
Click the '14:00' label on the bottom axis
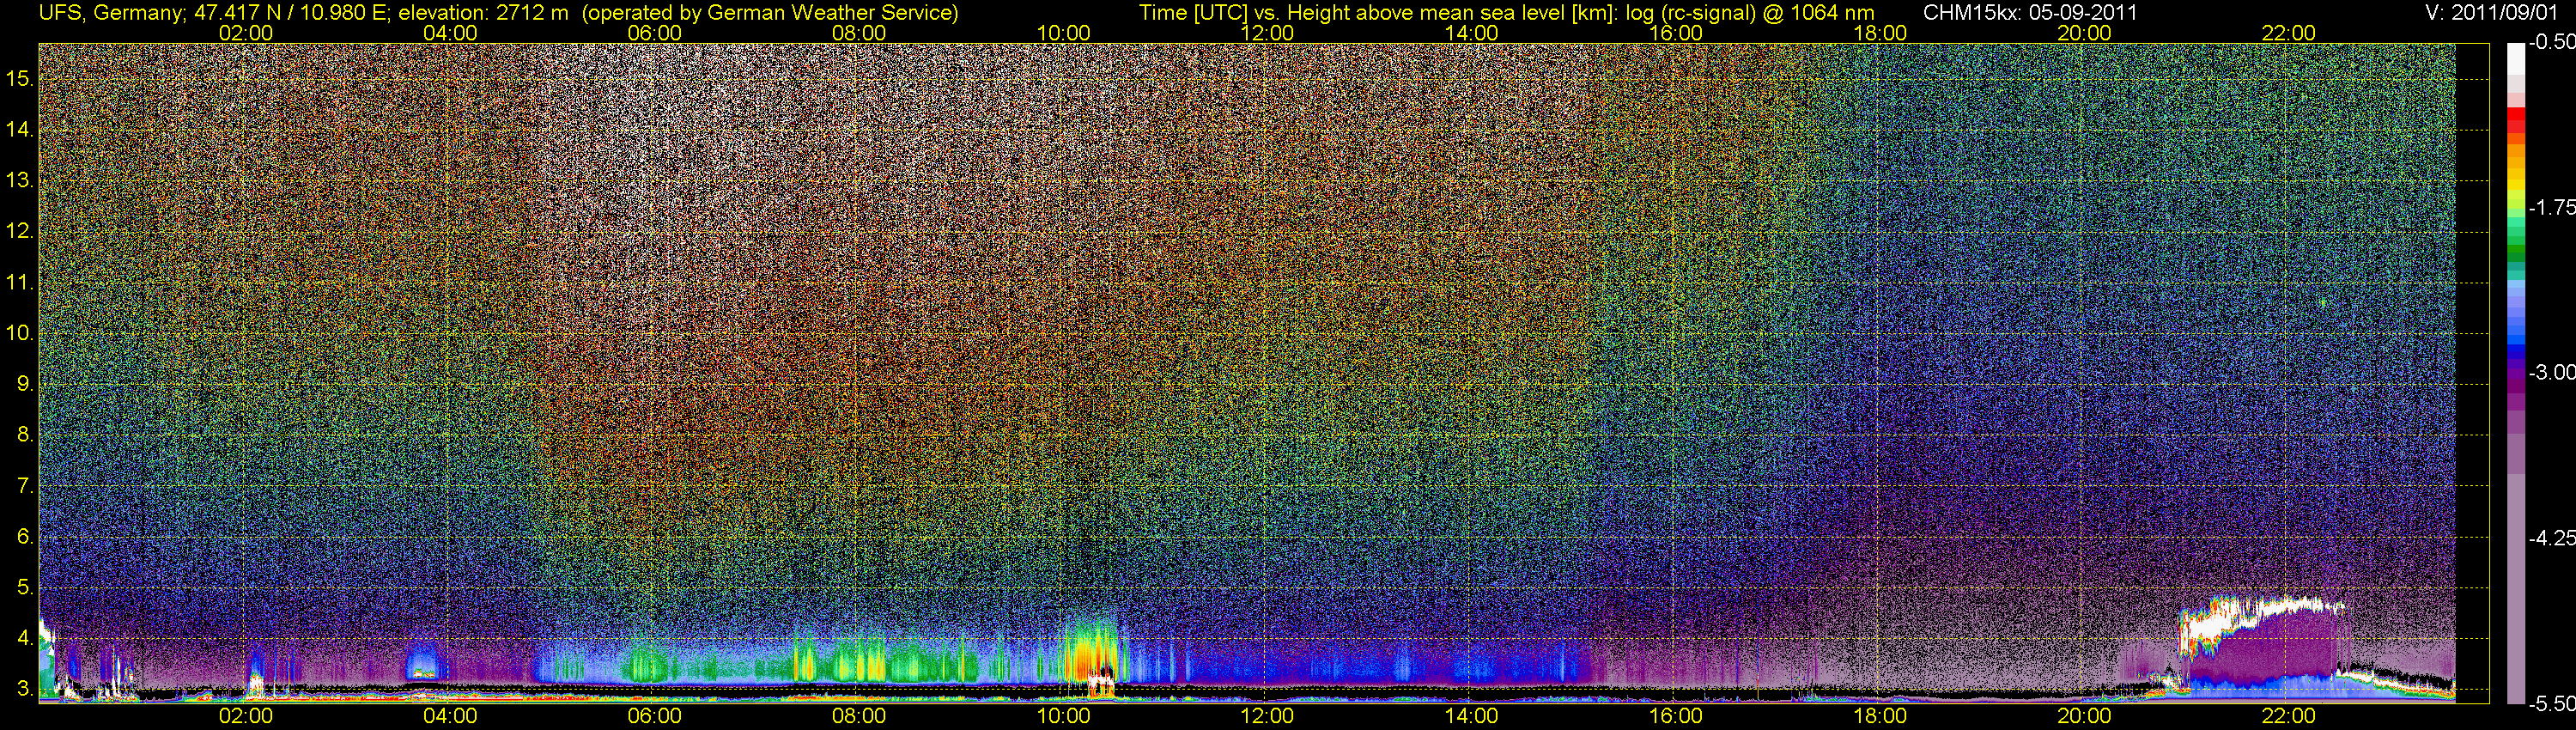1472,716
